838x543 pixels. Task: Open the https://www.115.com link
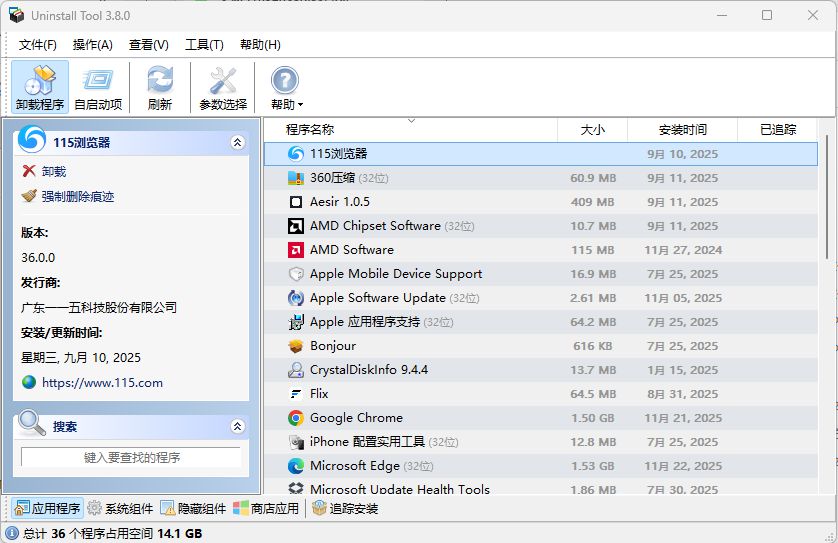[102, 383]
